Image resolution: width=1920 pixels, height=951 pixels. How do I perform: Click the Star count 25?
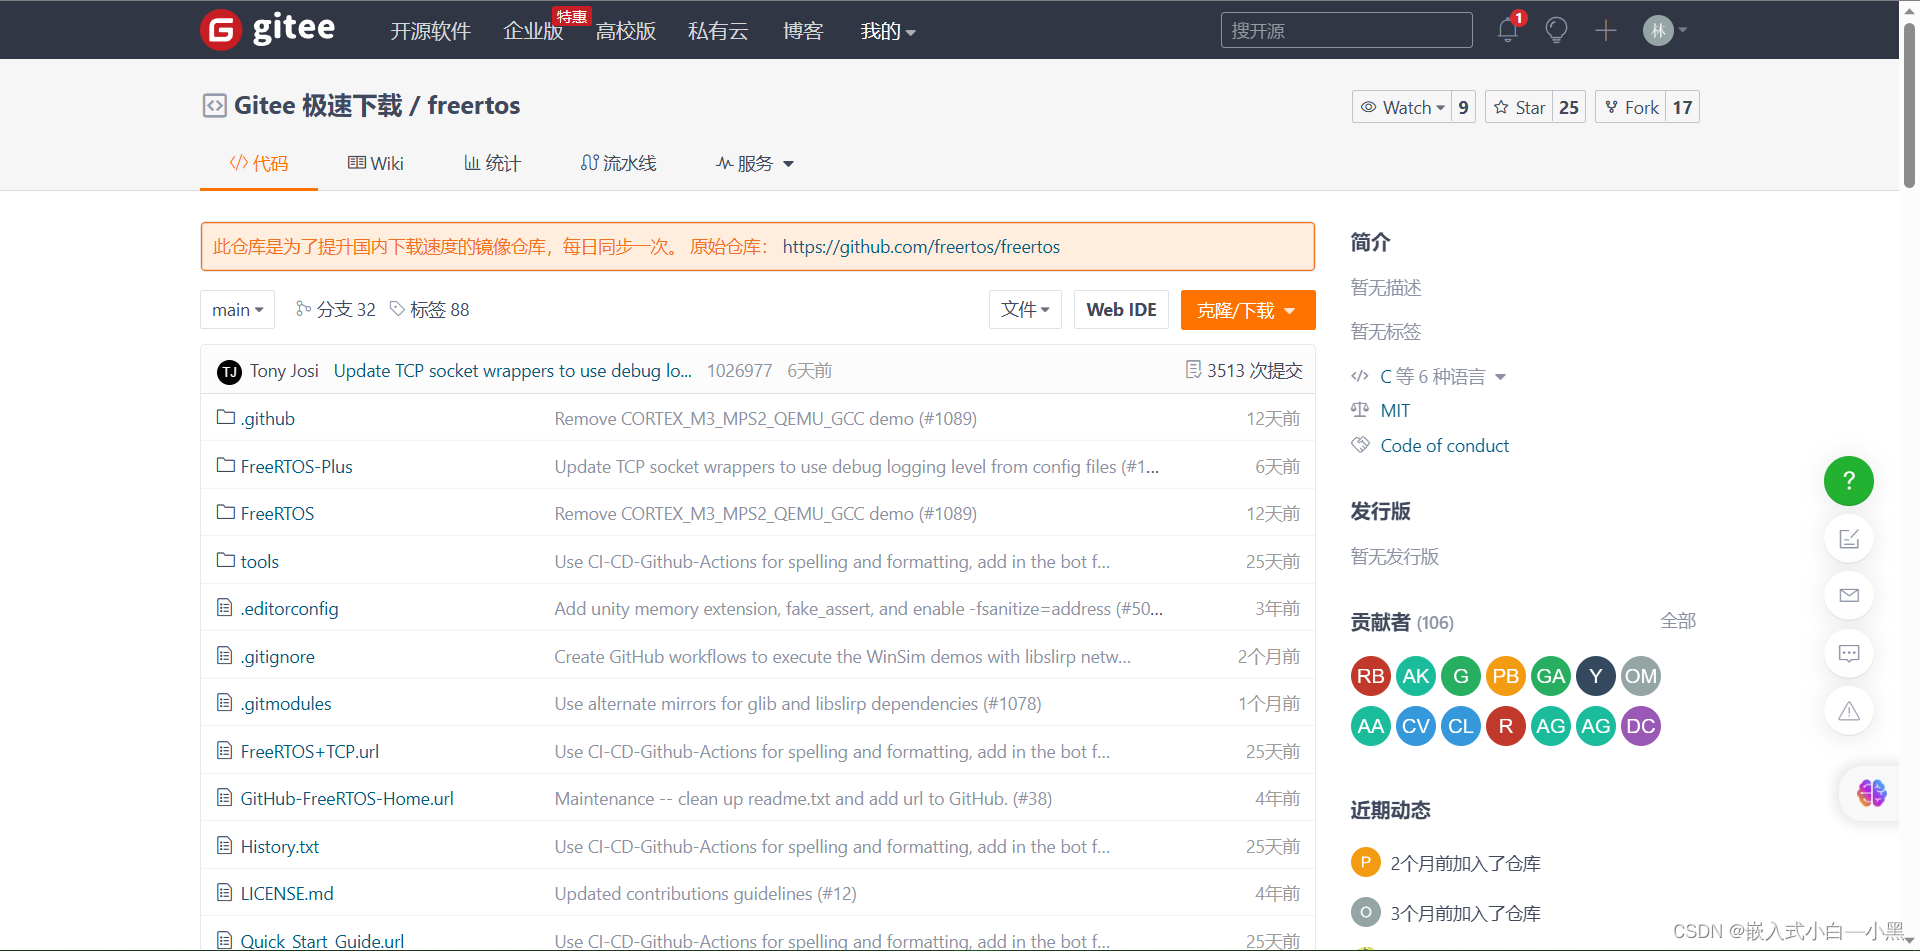1569,107
